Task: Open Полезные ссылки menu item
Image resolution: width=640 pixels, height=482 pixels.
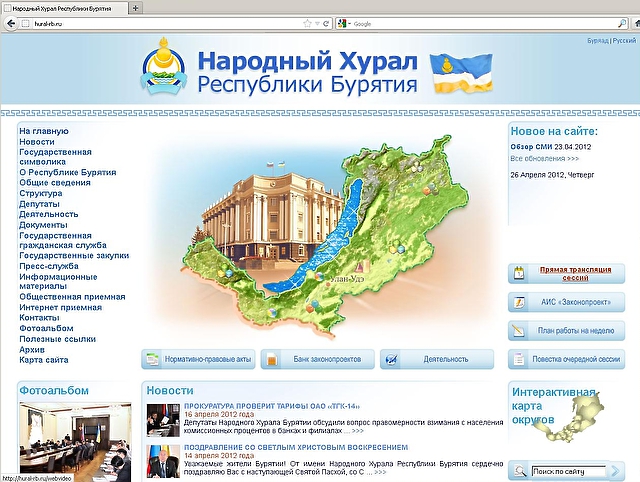Action: pos(58,339)
